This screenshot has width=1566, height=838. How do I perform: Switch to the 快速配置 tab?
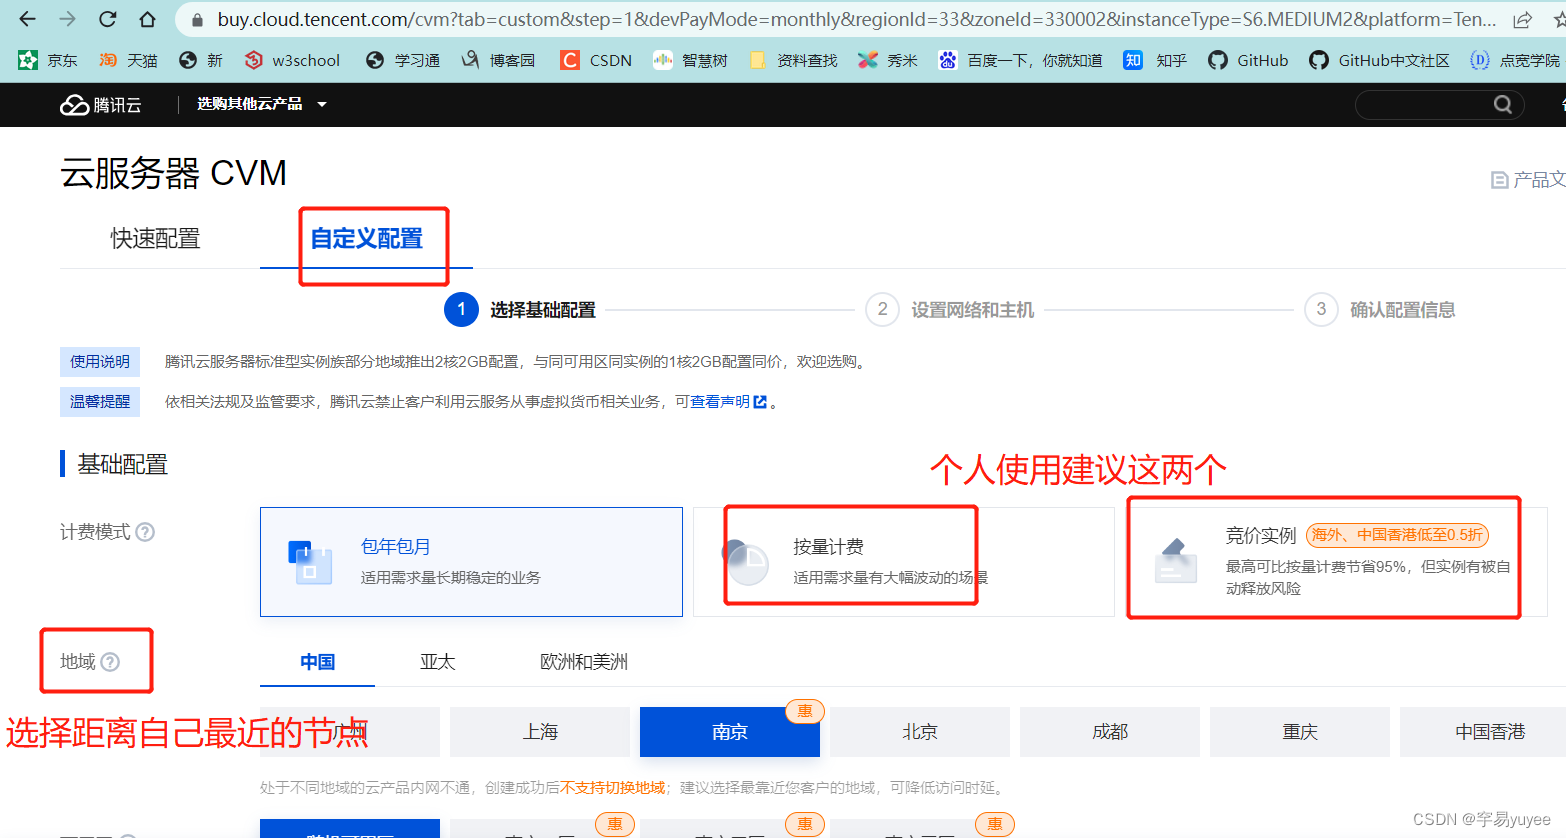pos(155,239)
